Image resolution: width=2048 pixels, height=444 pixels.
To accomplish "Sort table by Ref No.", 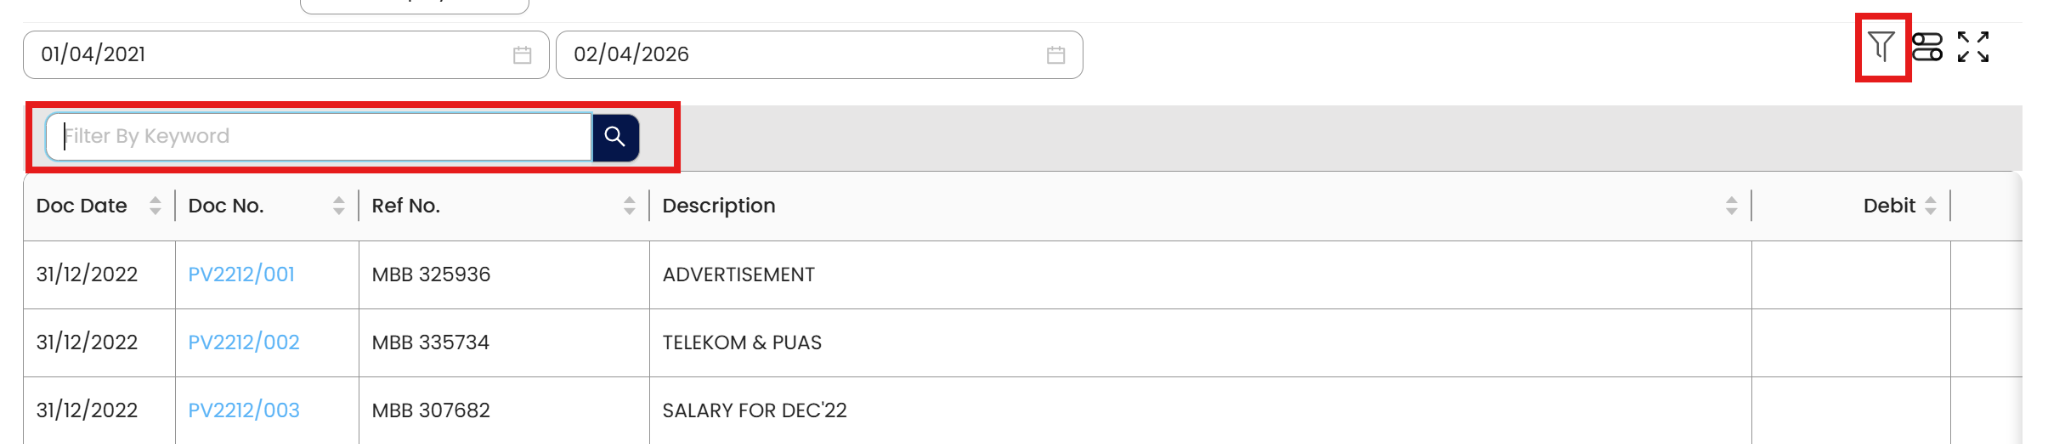I will click(x=629, y=206).
